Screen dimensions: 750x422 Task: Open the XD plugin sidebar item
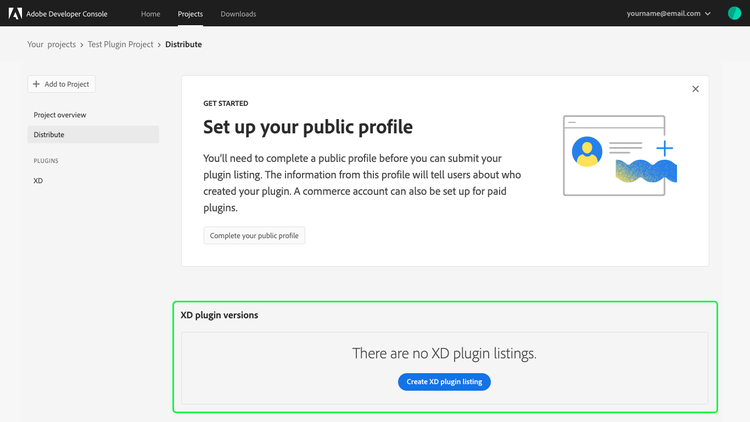click(x=38, y=181)
